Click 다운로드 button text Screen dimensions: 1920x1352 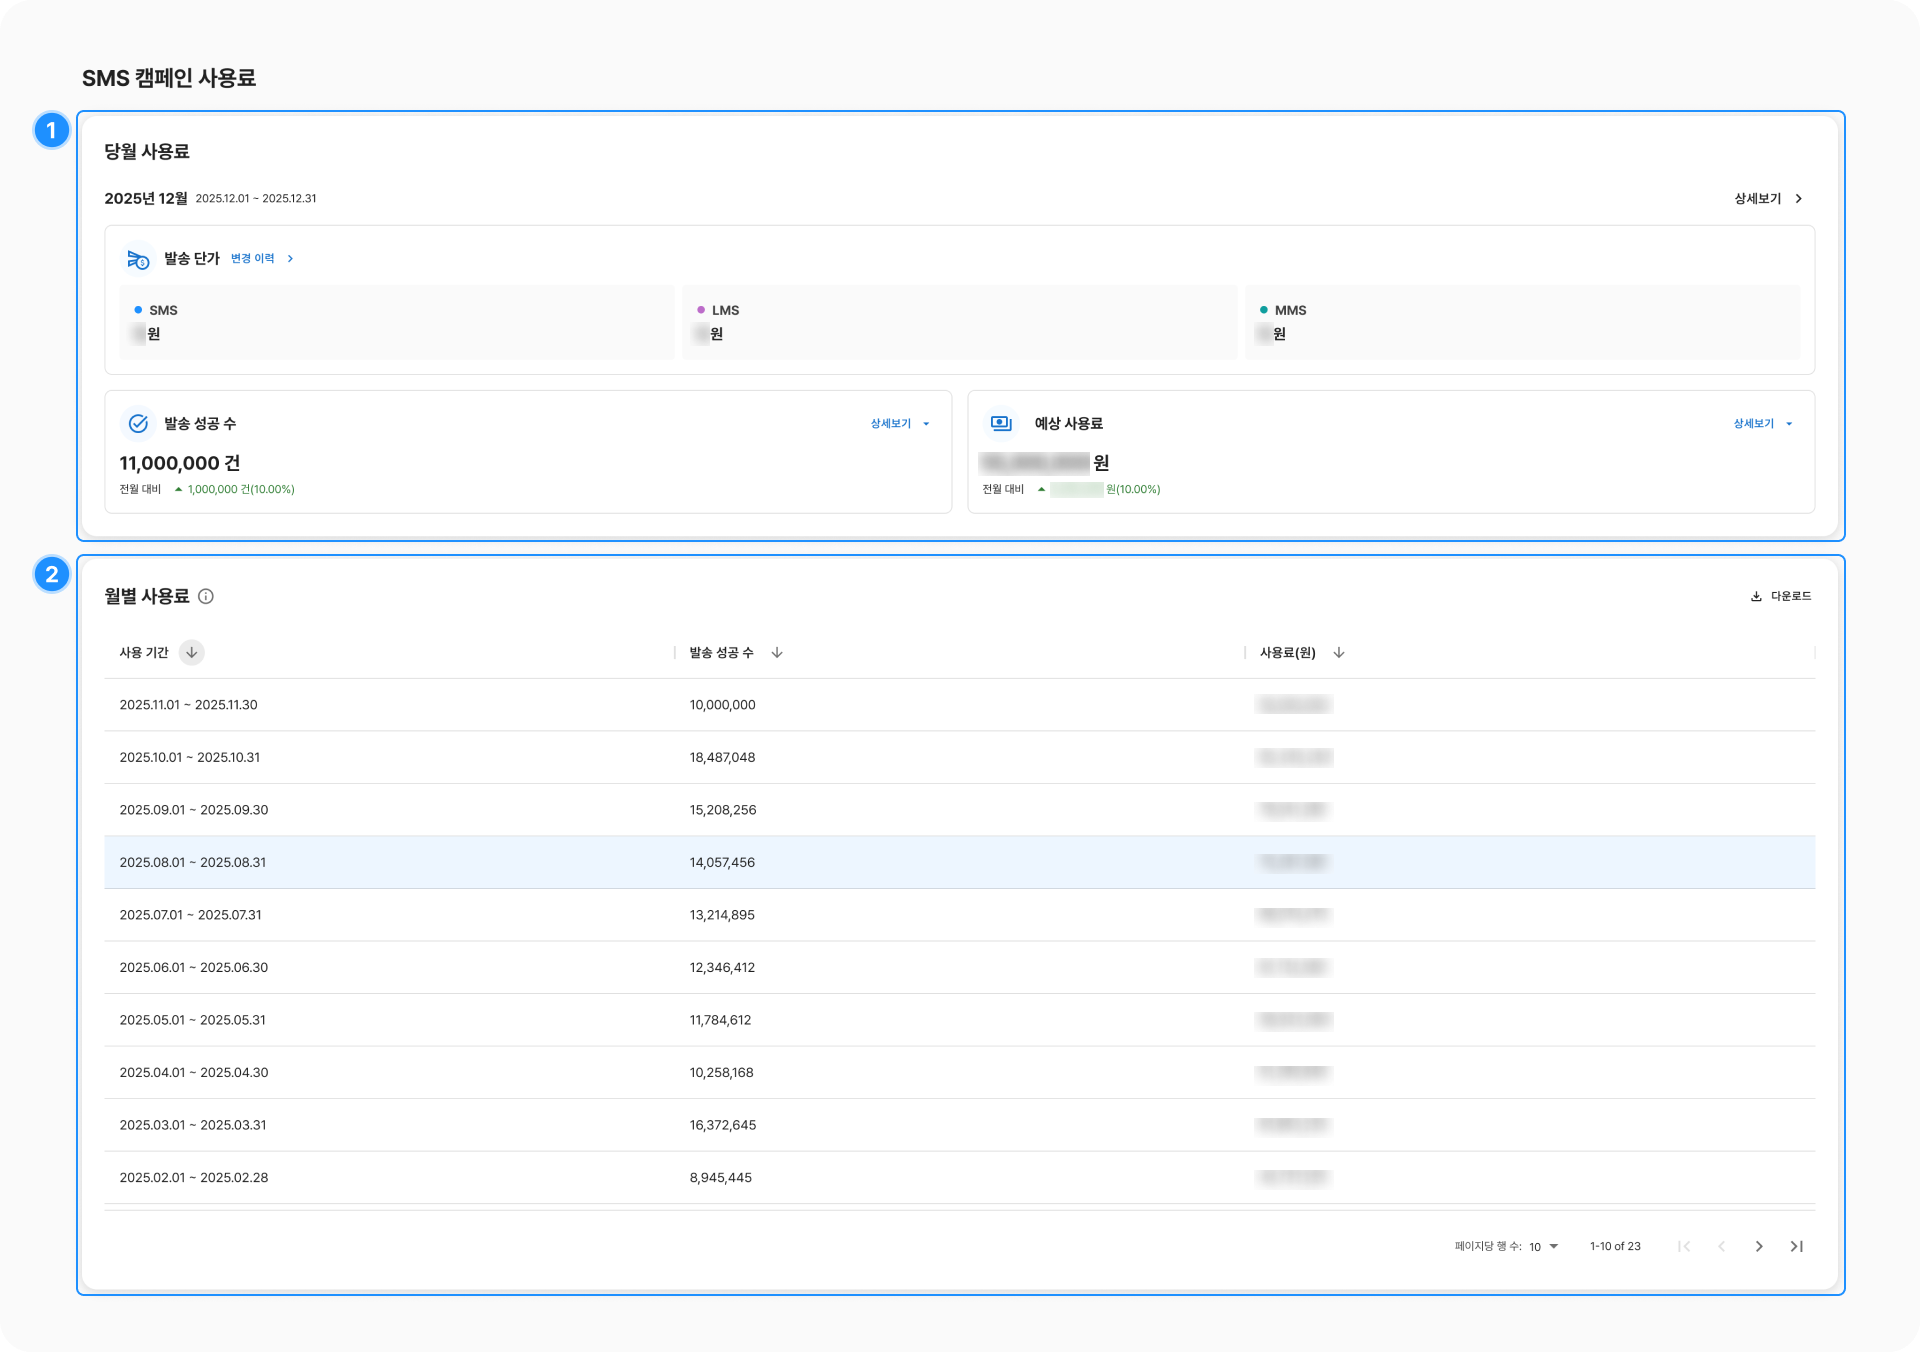pos(1790,597)
